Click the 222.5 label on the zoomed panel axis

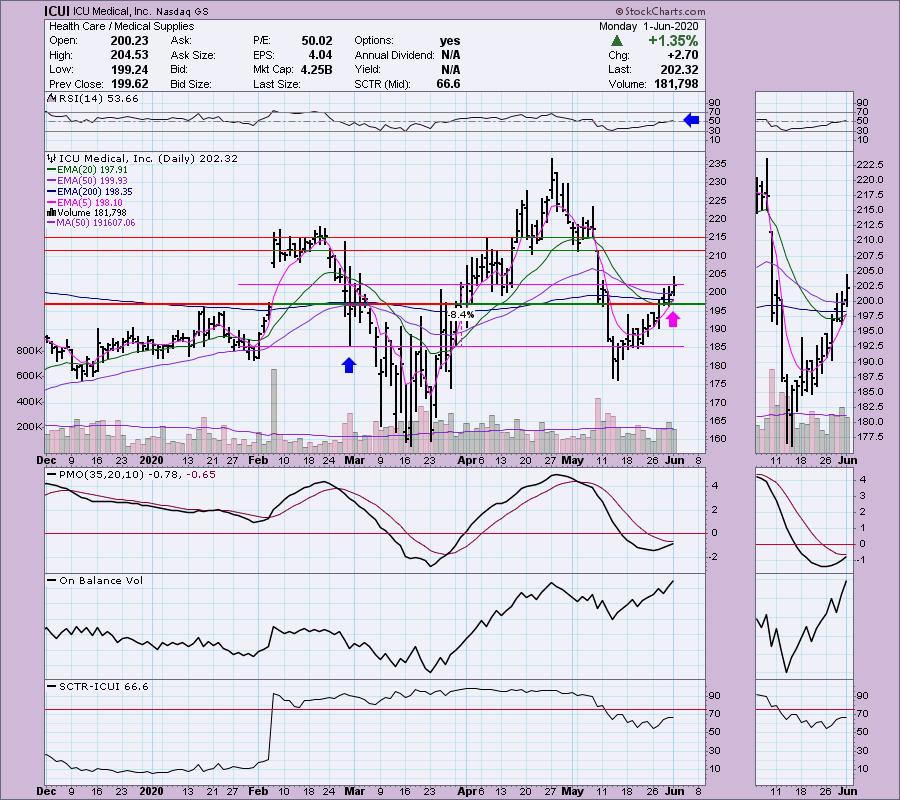pos(870,165)
